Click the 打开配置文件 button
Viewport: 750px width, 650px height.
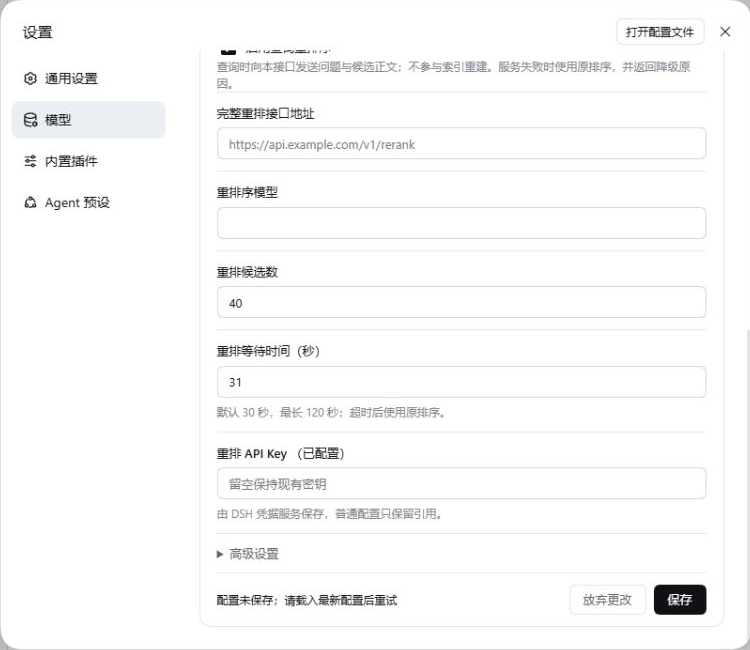point(660,32)
